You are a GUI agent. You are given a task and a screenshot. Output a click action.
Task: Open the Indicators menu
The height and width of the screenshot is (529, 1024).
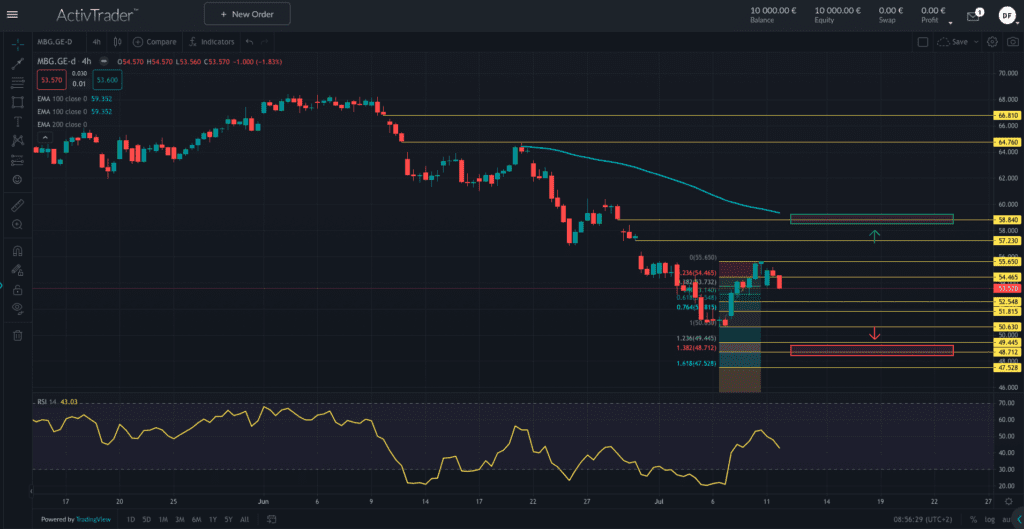(x=211, y=42)
